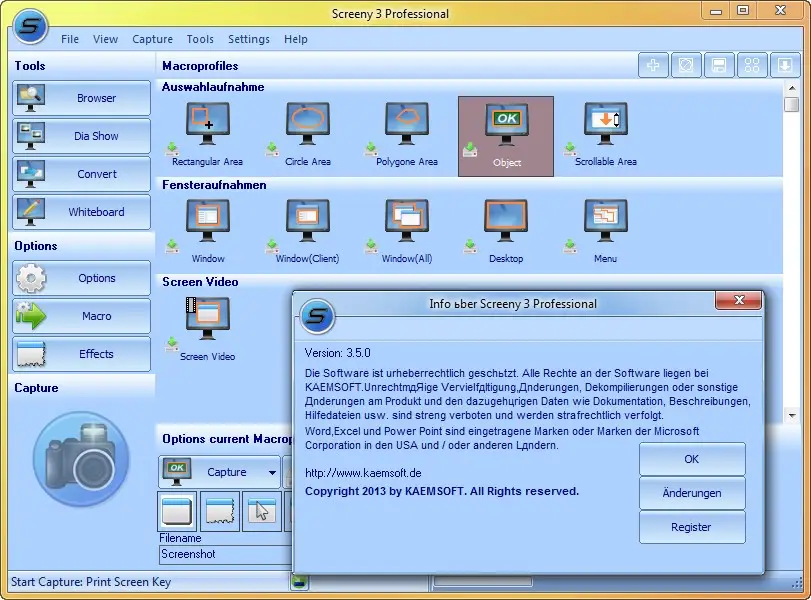Open the Convert tool
Viewport: 811px width, 600px height.
point(82,174)
